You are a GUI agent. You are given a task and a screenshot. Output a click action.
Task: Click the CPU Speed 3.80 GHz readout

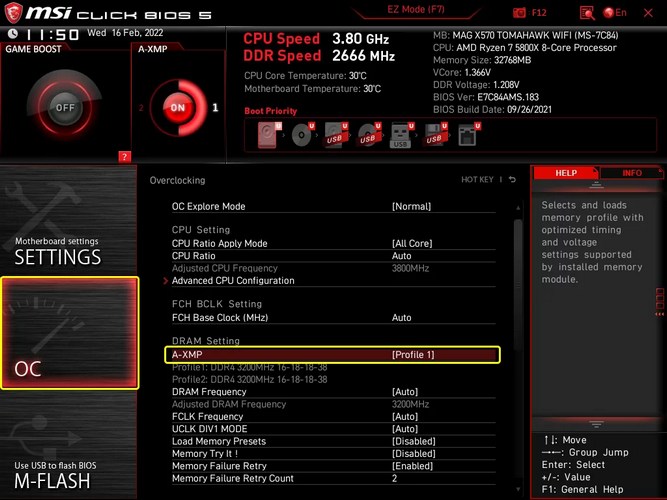pos(316,39)
